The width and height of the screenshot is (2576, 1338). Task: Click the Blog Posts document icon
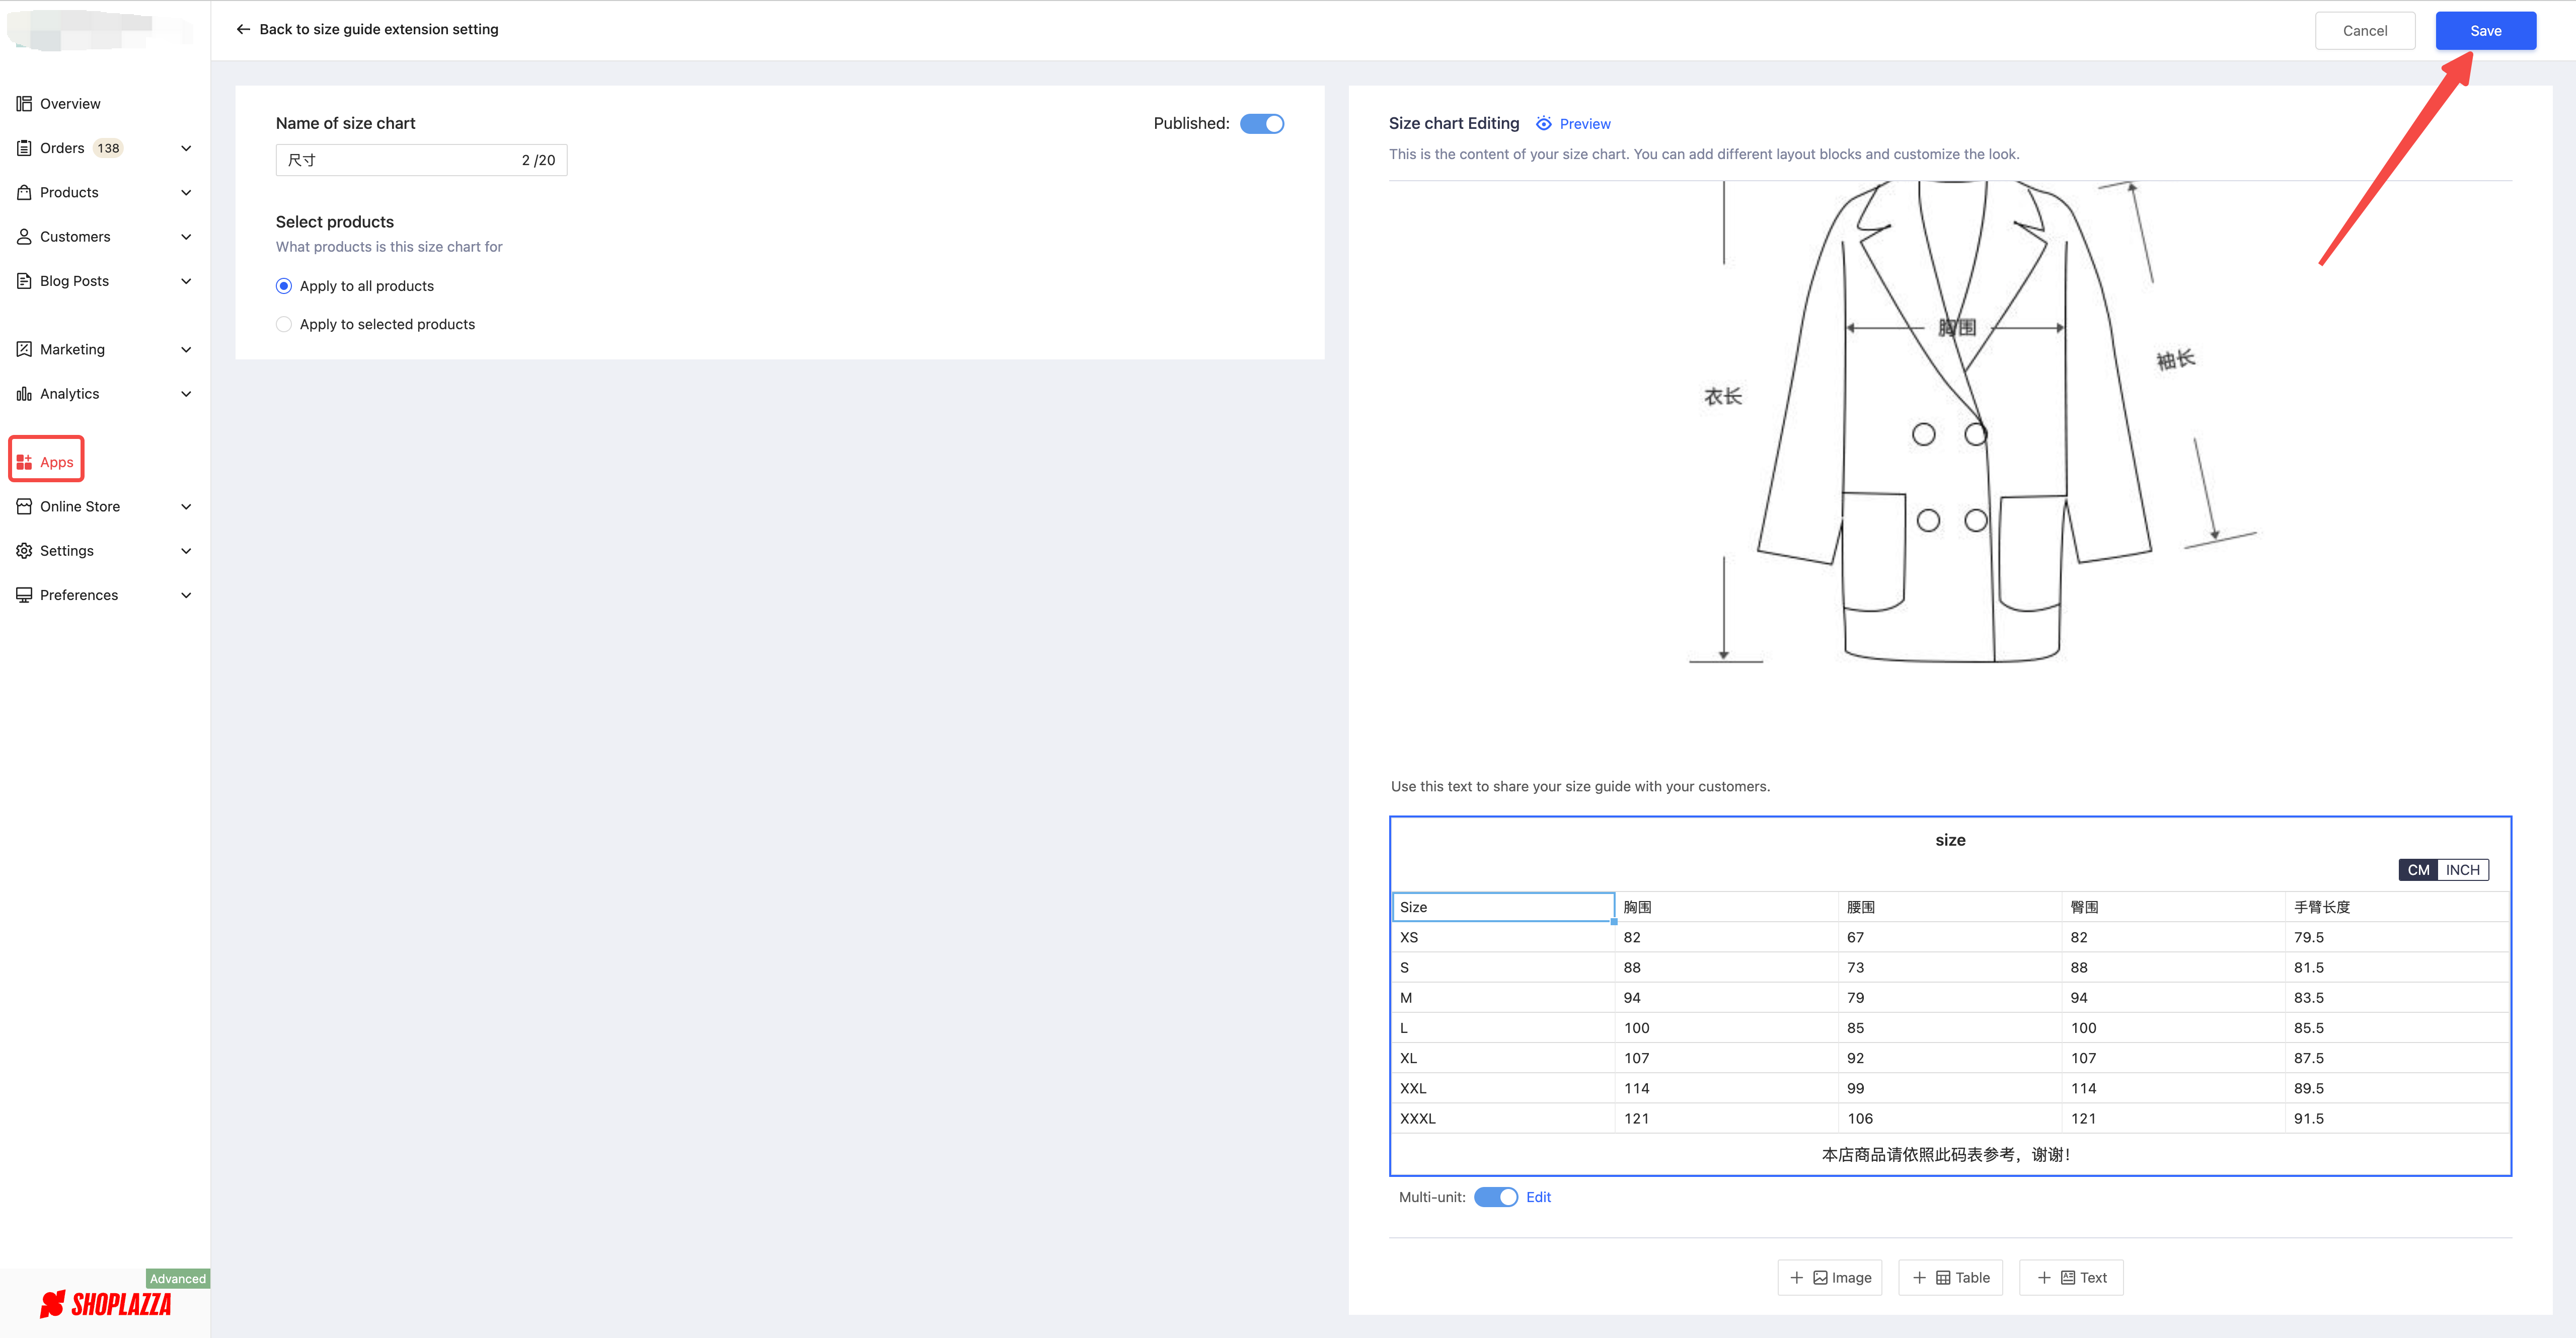point(24,281)
